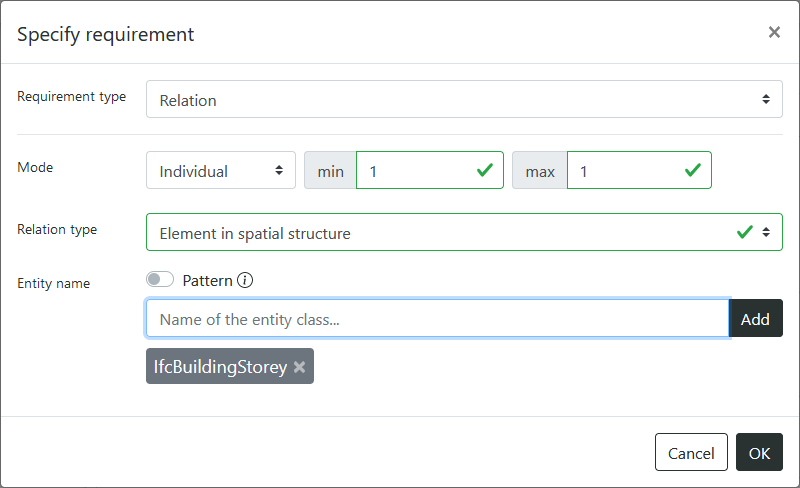Click the green checkmark in the min field

[x=485, y=170]
